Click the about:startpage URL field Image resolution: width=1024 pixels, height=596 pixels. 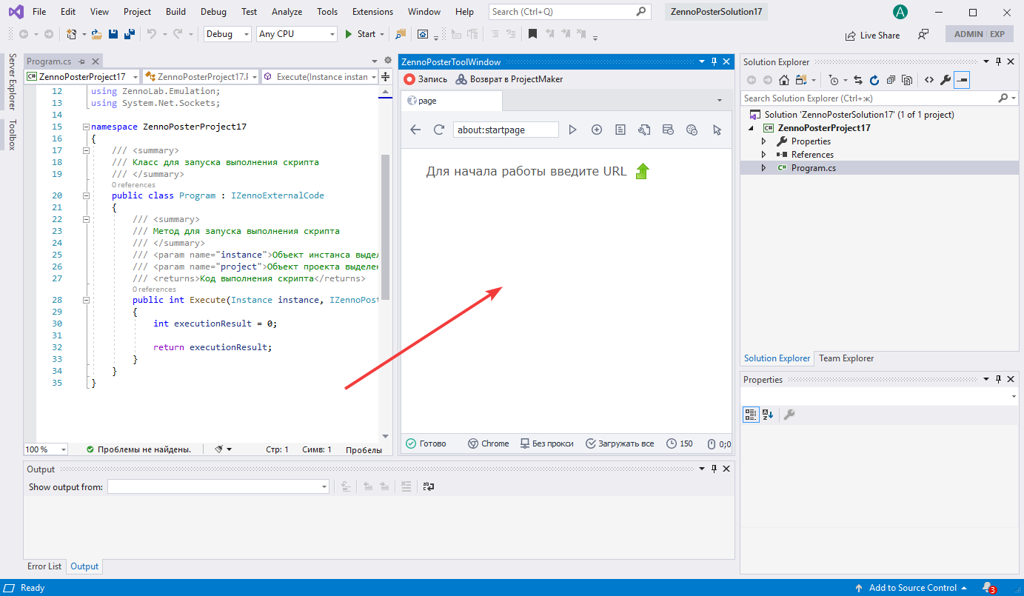(506, 130)
